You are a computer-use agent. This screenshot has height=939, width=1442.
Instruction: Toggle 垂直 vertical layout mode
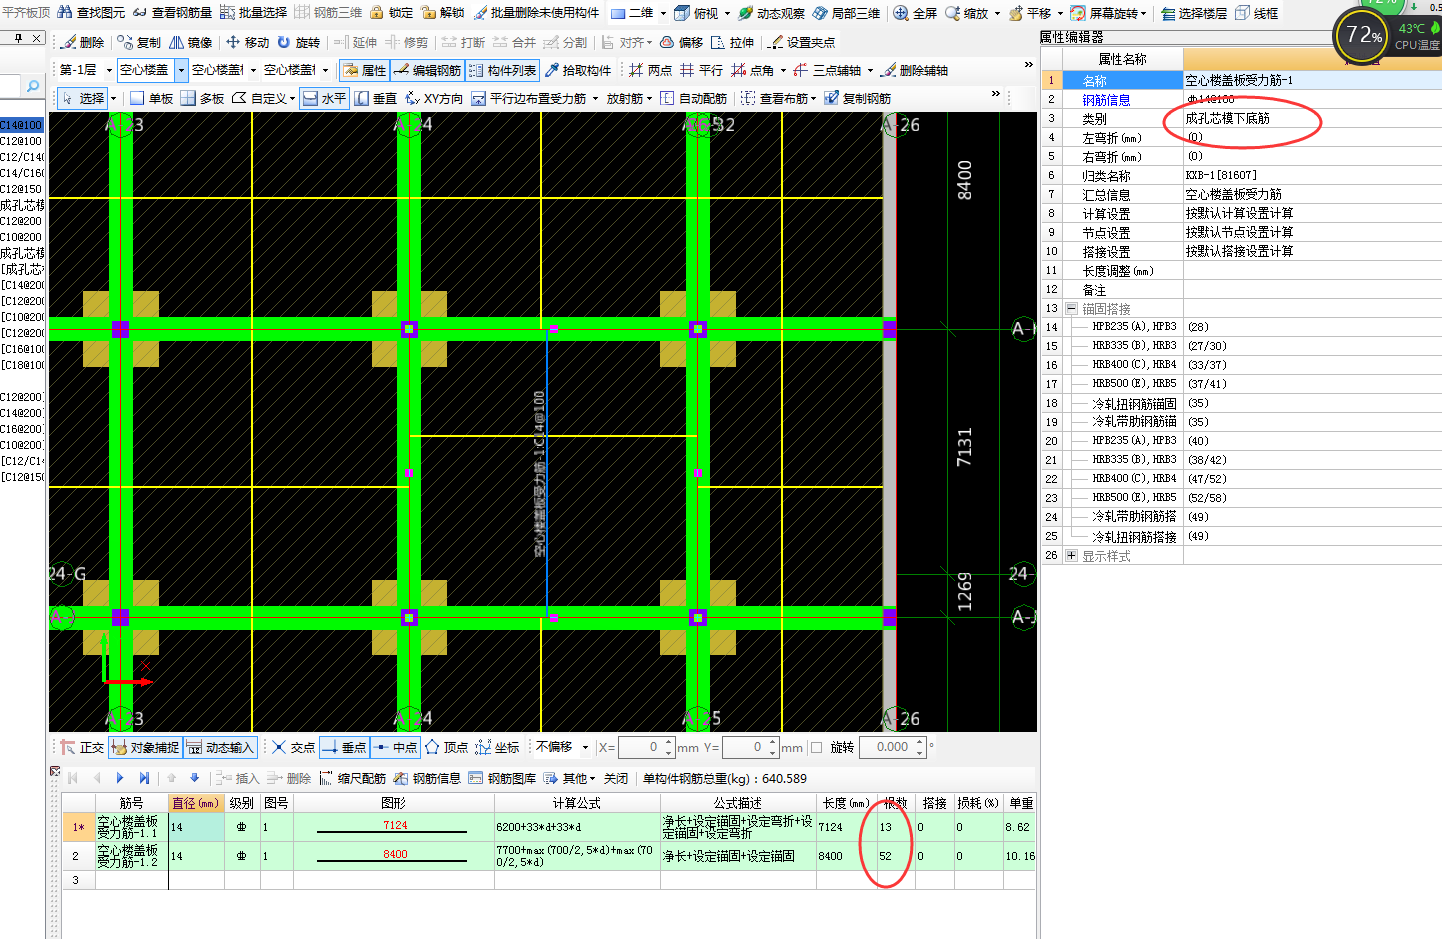point(375,98)
